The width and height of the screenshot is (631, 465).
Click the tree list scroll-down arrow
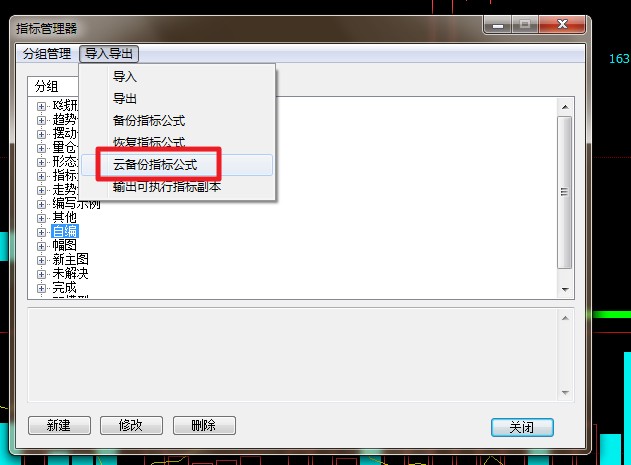(x=565, y=289)
